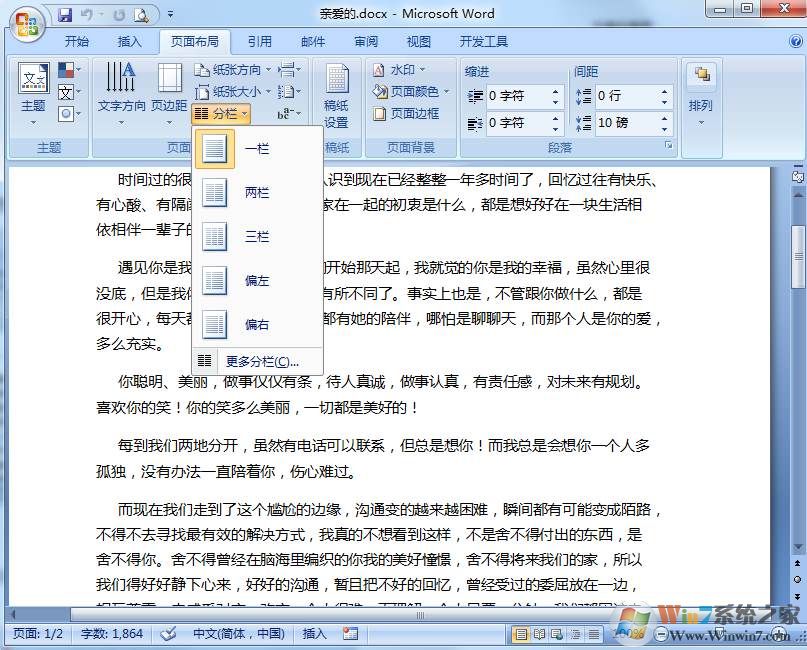Toggle 插入 insert mode in status bar

click(314, 634)
